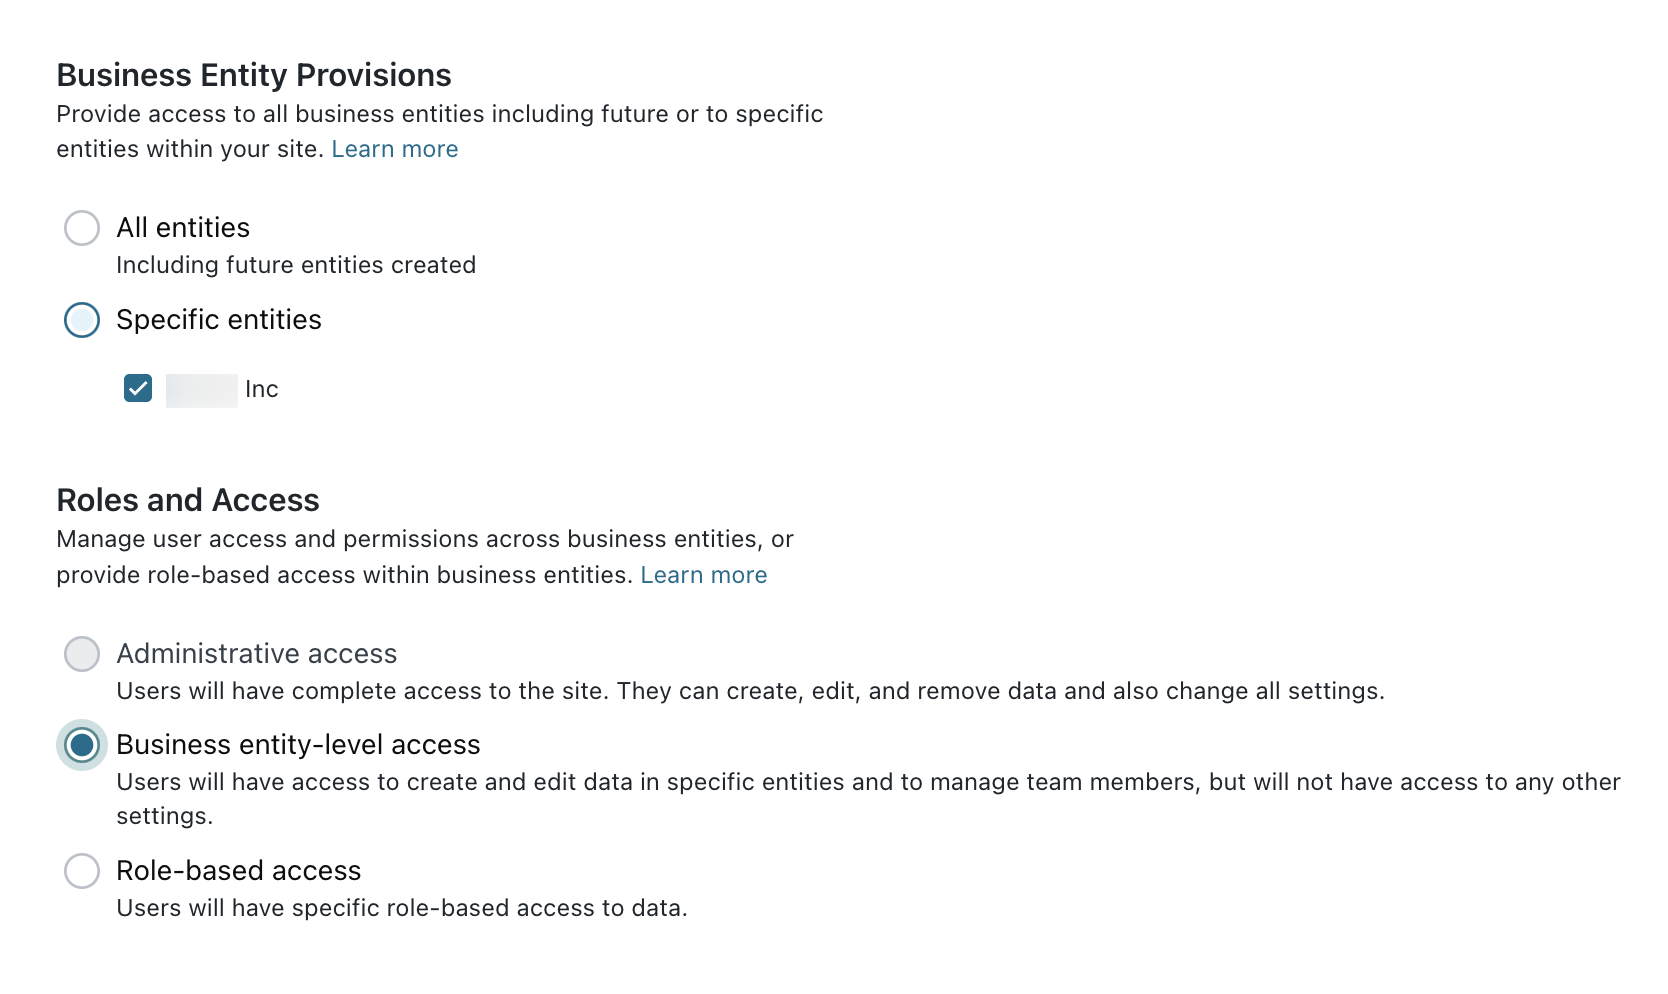Viewport: 1668px width, 994px height.
Task: Click the blurred entity name before Inc
Action: point(202,390)
